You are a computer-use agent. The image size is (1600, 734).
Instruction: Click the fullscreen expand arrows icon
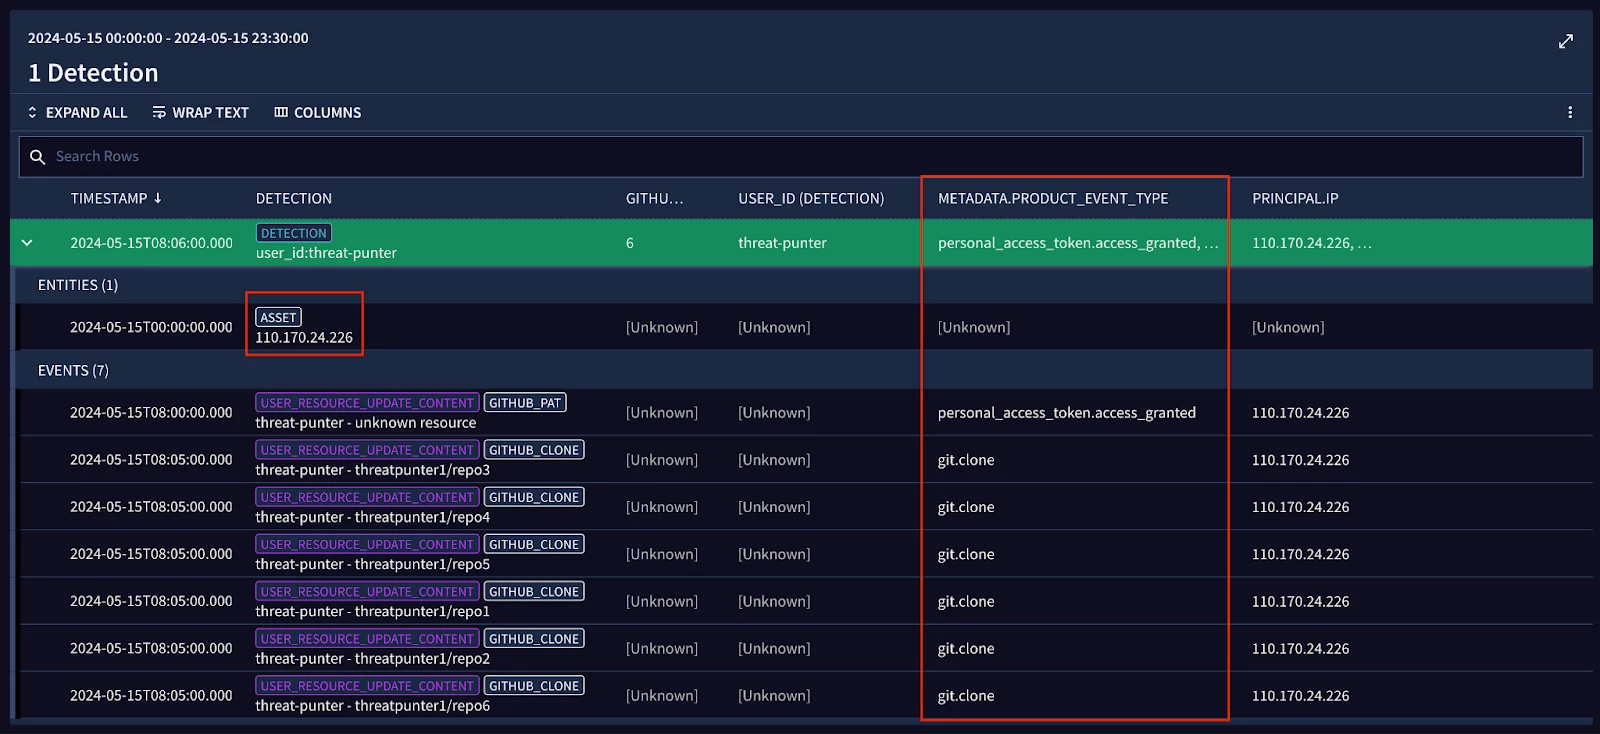(x=1566, y=41)
